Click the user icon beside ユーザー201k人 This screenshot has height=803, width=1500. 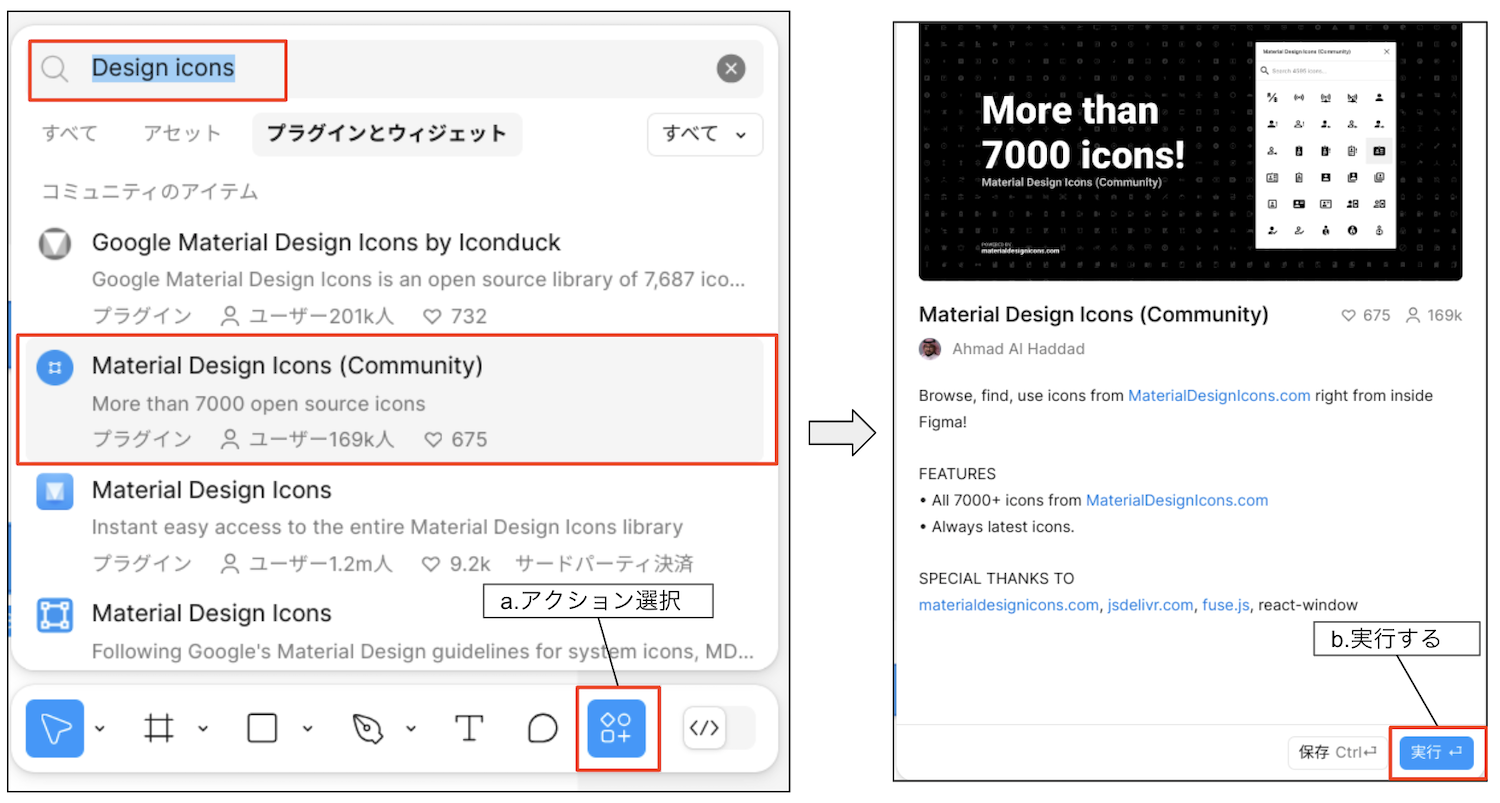[230, 317]
